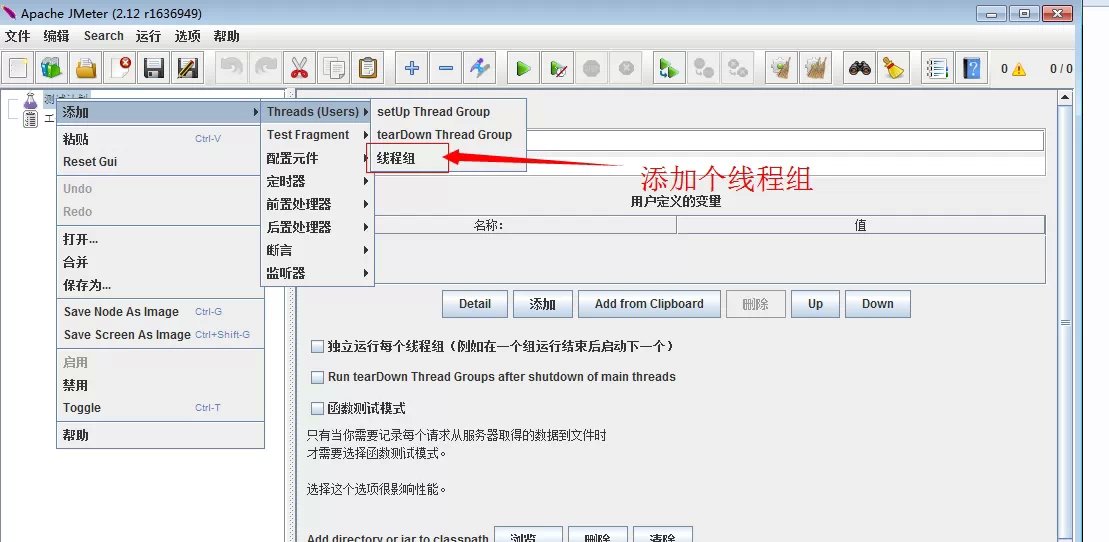The height and width of the screenshot is (542, 1109).
Task: Click the Clear All double-broom icon
Action: point(816,69)
